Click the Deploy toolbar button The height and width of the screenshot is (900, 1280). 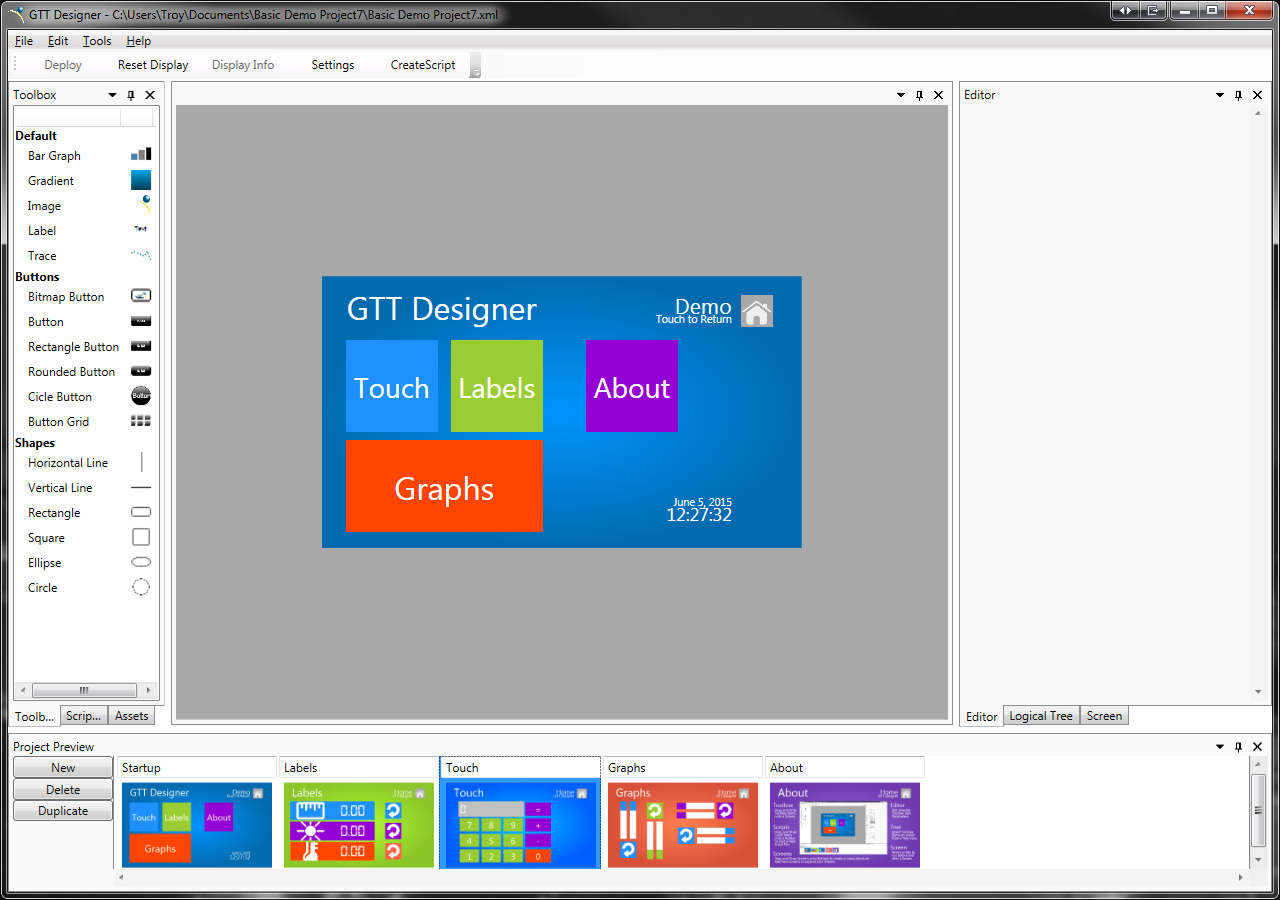click(x=63, y=65)
